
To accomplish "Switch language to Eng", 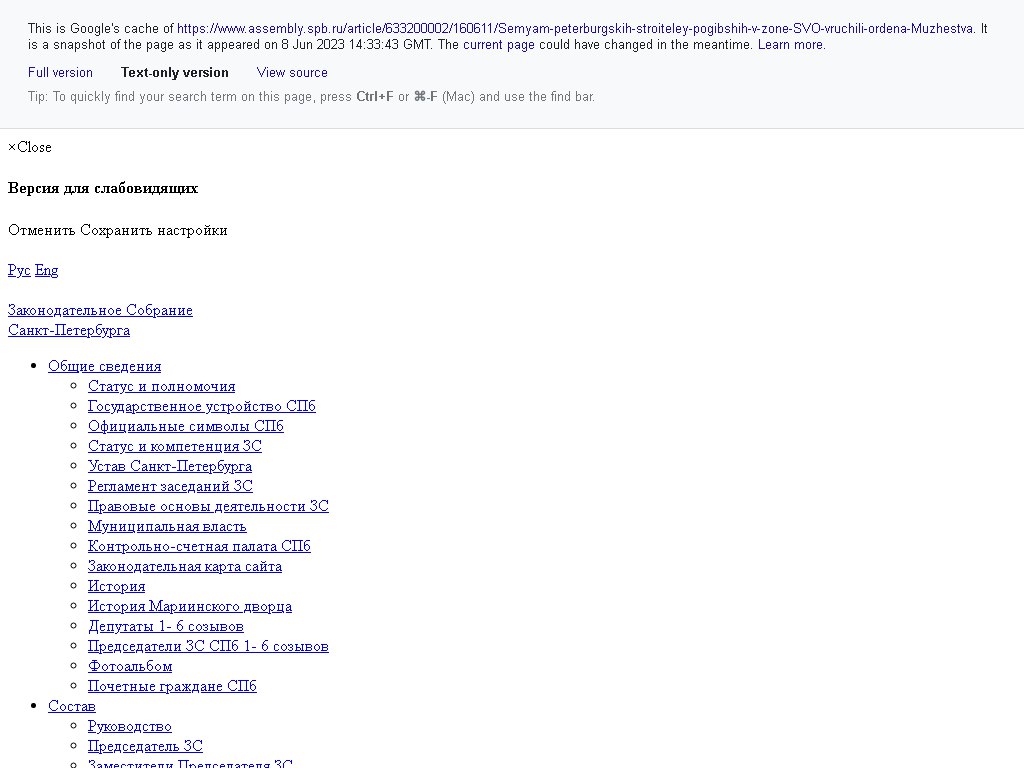I will tap(46, 270).
